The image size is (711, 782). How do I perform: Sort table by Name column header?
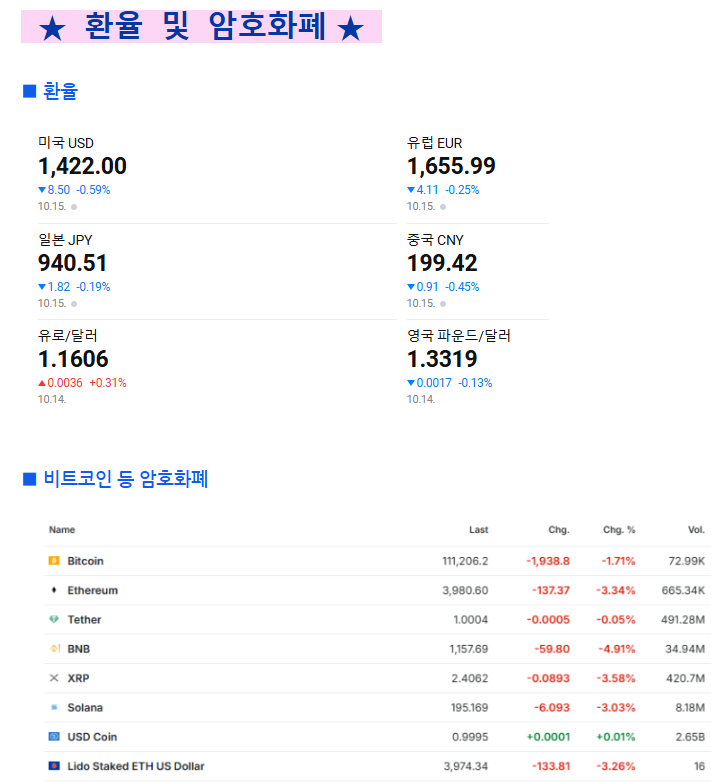click(x=62, y=530)
